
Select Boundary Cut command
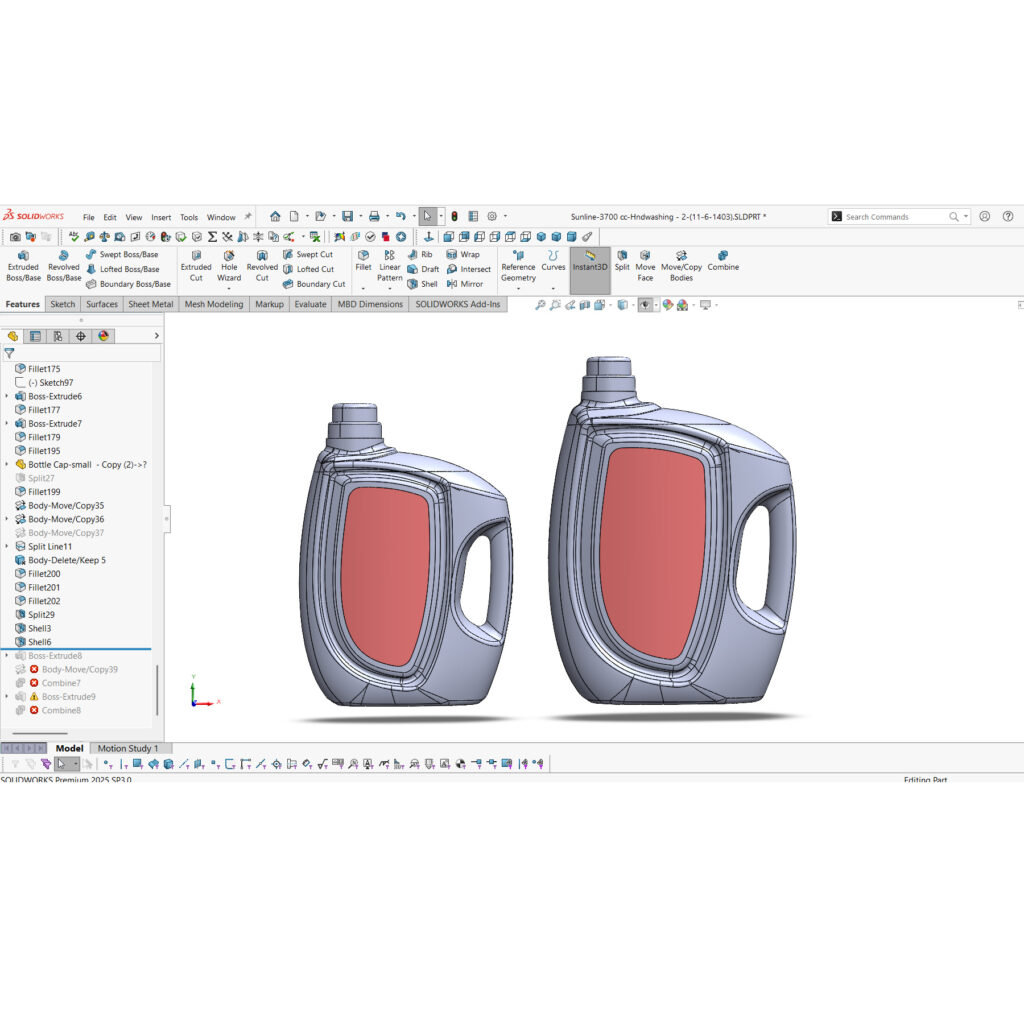pyautogui.click(x=314, y=284)
